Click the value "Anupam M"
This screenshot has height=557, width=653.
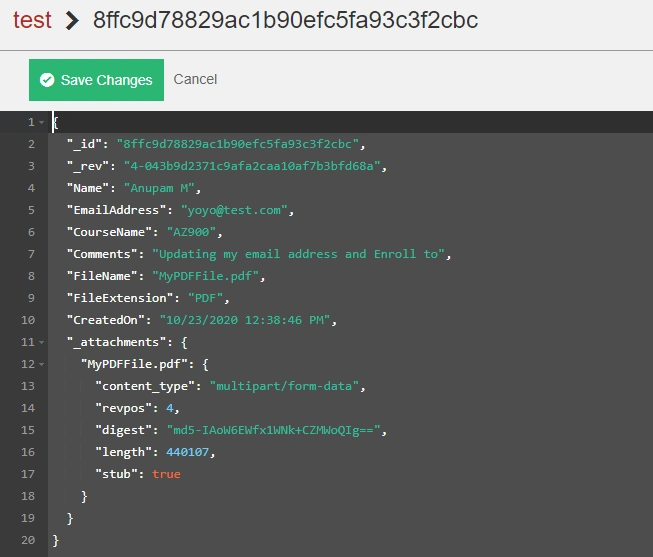tap(160, 188)
